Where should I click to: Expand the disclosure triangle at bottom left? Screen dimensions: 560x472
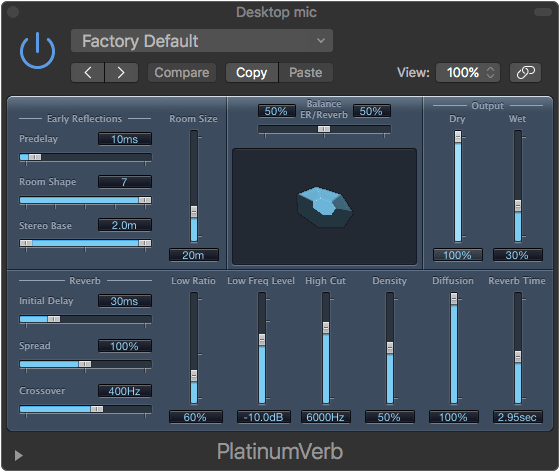tap(19, 455)
